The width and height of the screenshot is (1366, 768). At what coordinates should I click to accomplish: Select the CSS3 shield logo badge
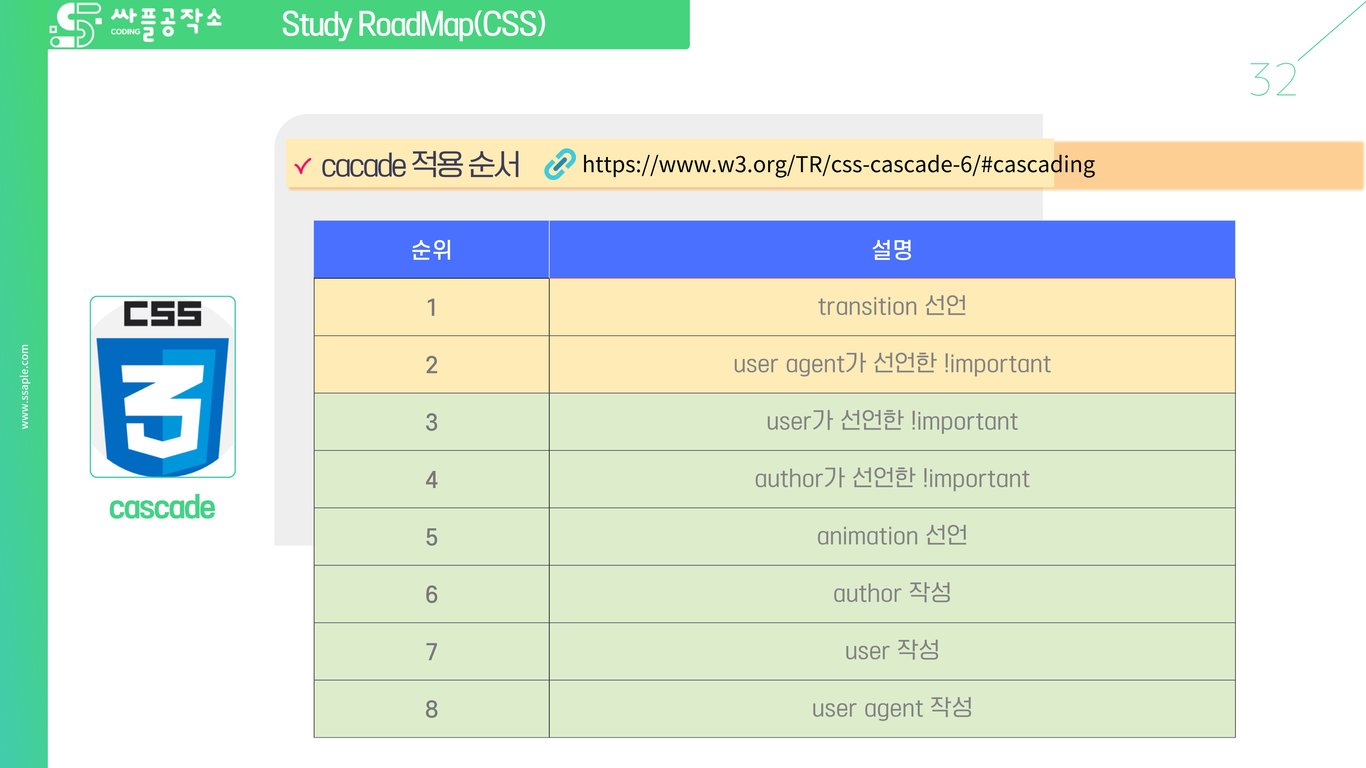click(x=162, y=385)
